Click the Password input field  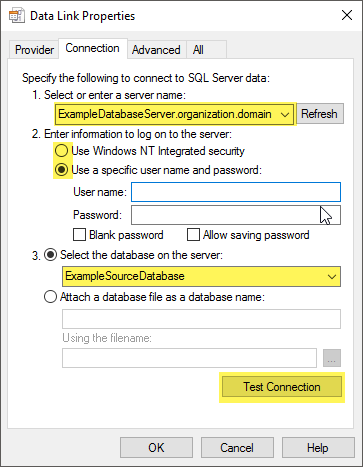point(236,215)
